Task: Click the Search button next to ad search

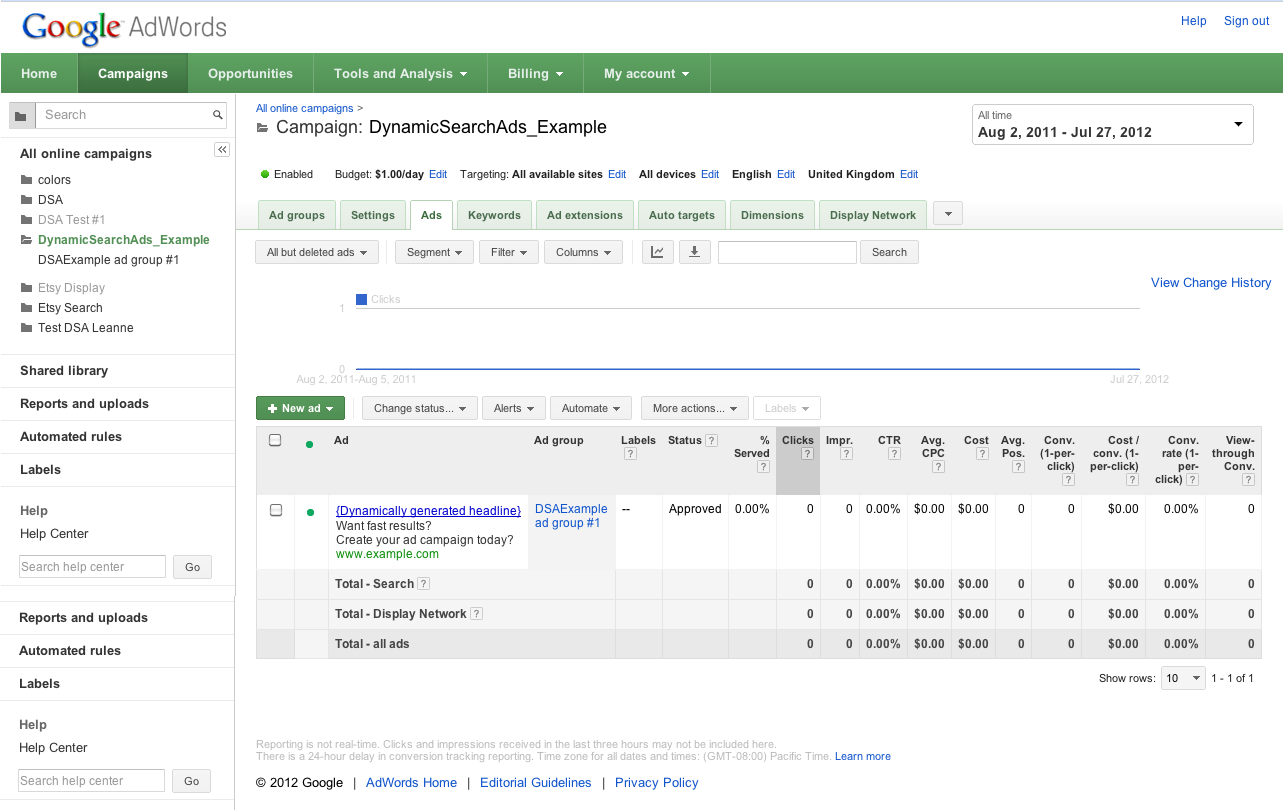Action: (889, 252)
